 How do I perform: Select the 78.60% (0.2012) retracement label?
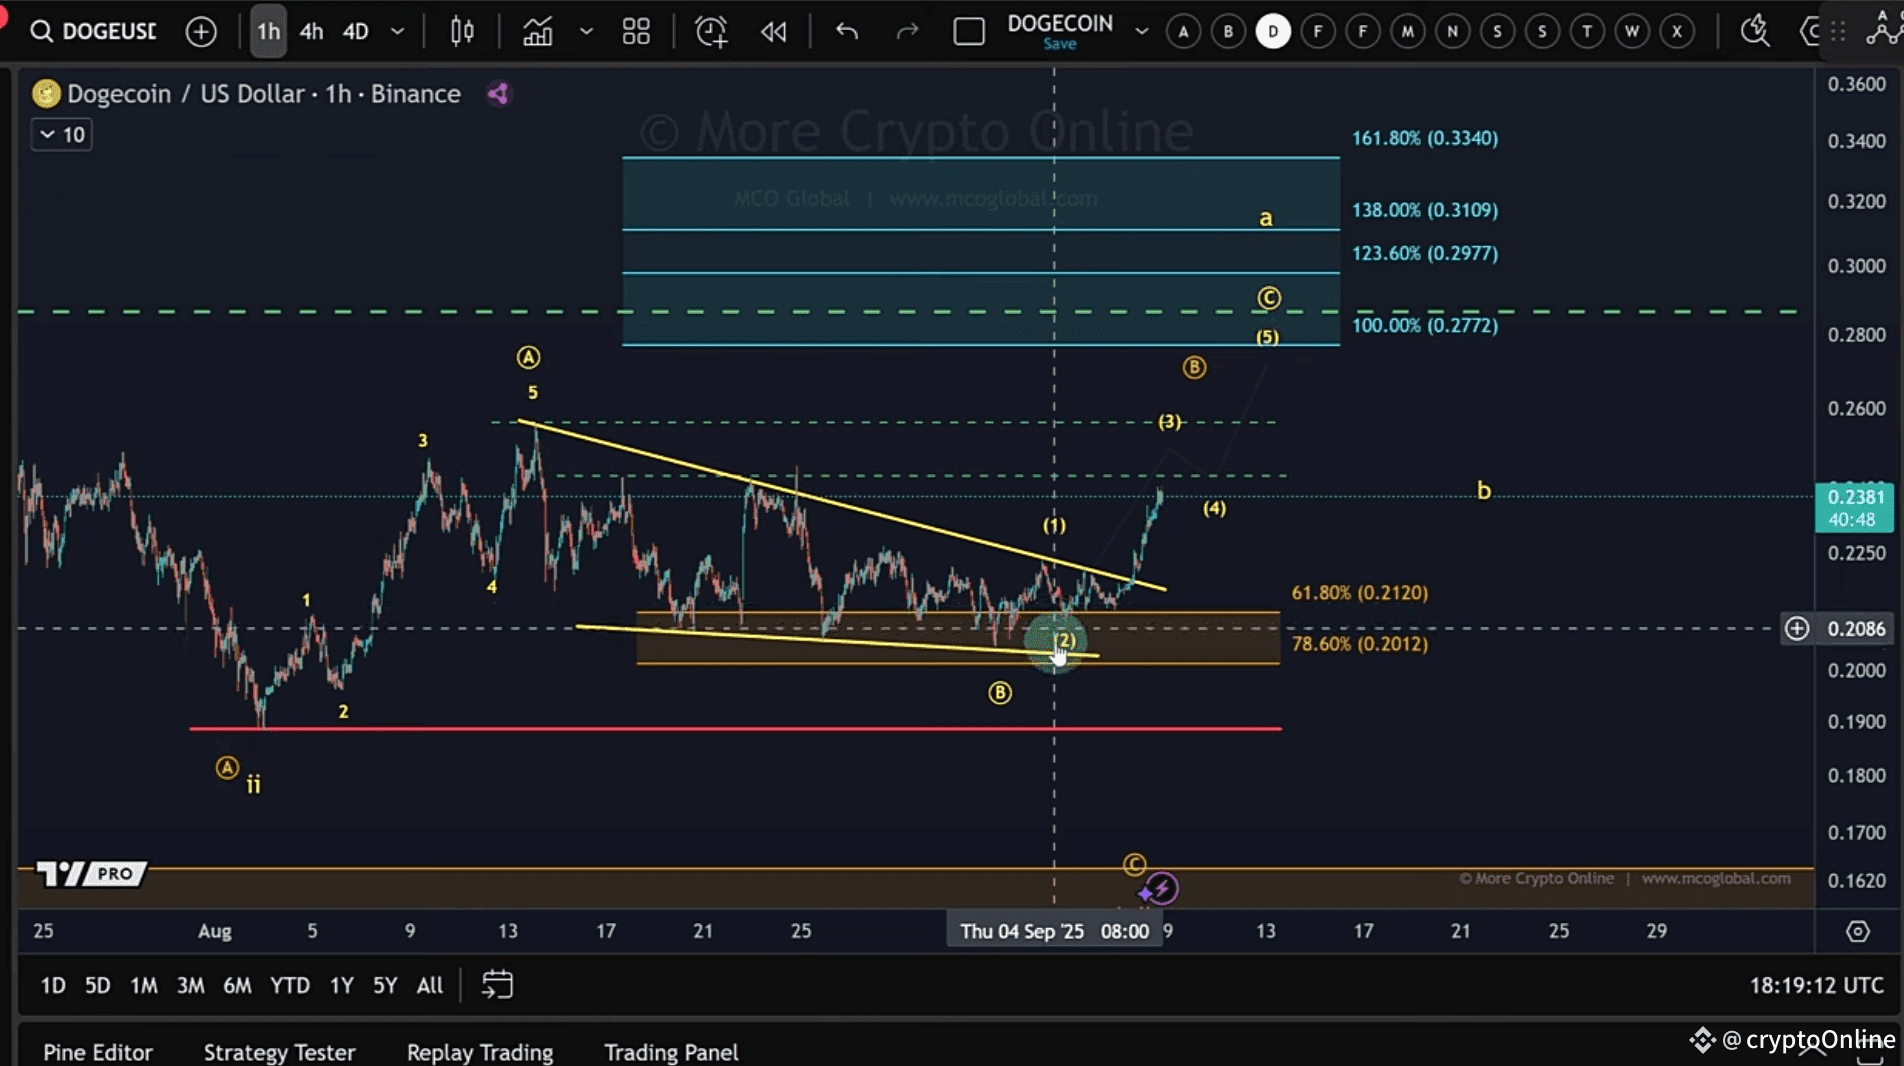(x=1360, y=643)
